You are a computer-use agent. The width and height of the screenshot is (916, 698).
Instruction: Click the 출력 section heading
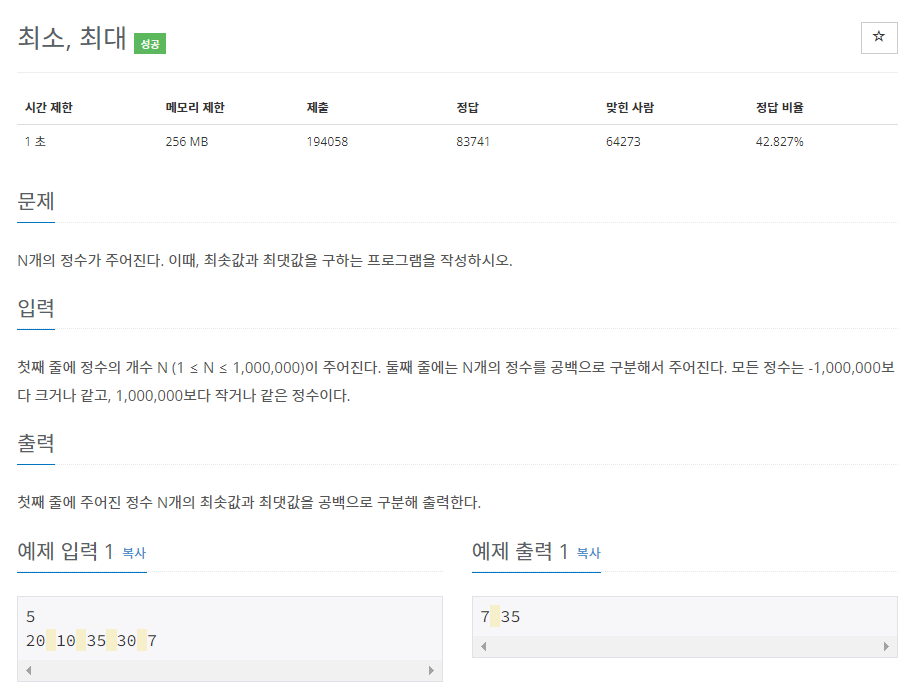36,443
